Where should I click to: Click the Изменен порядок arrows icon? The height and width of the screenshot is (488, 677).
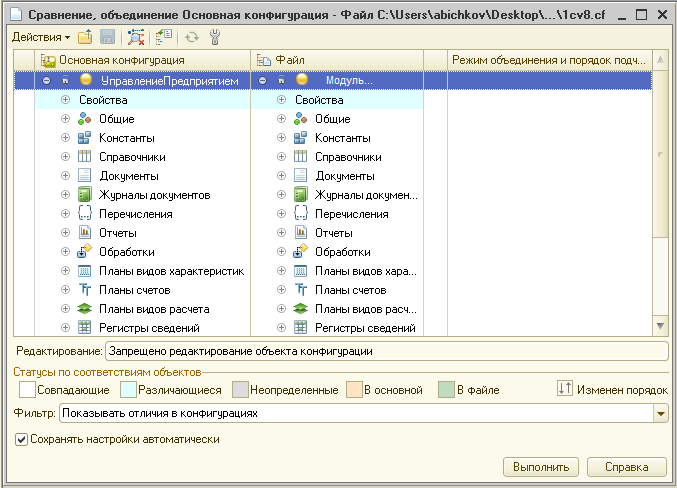pyautogui.click(x=565, y=389)
